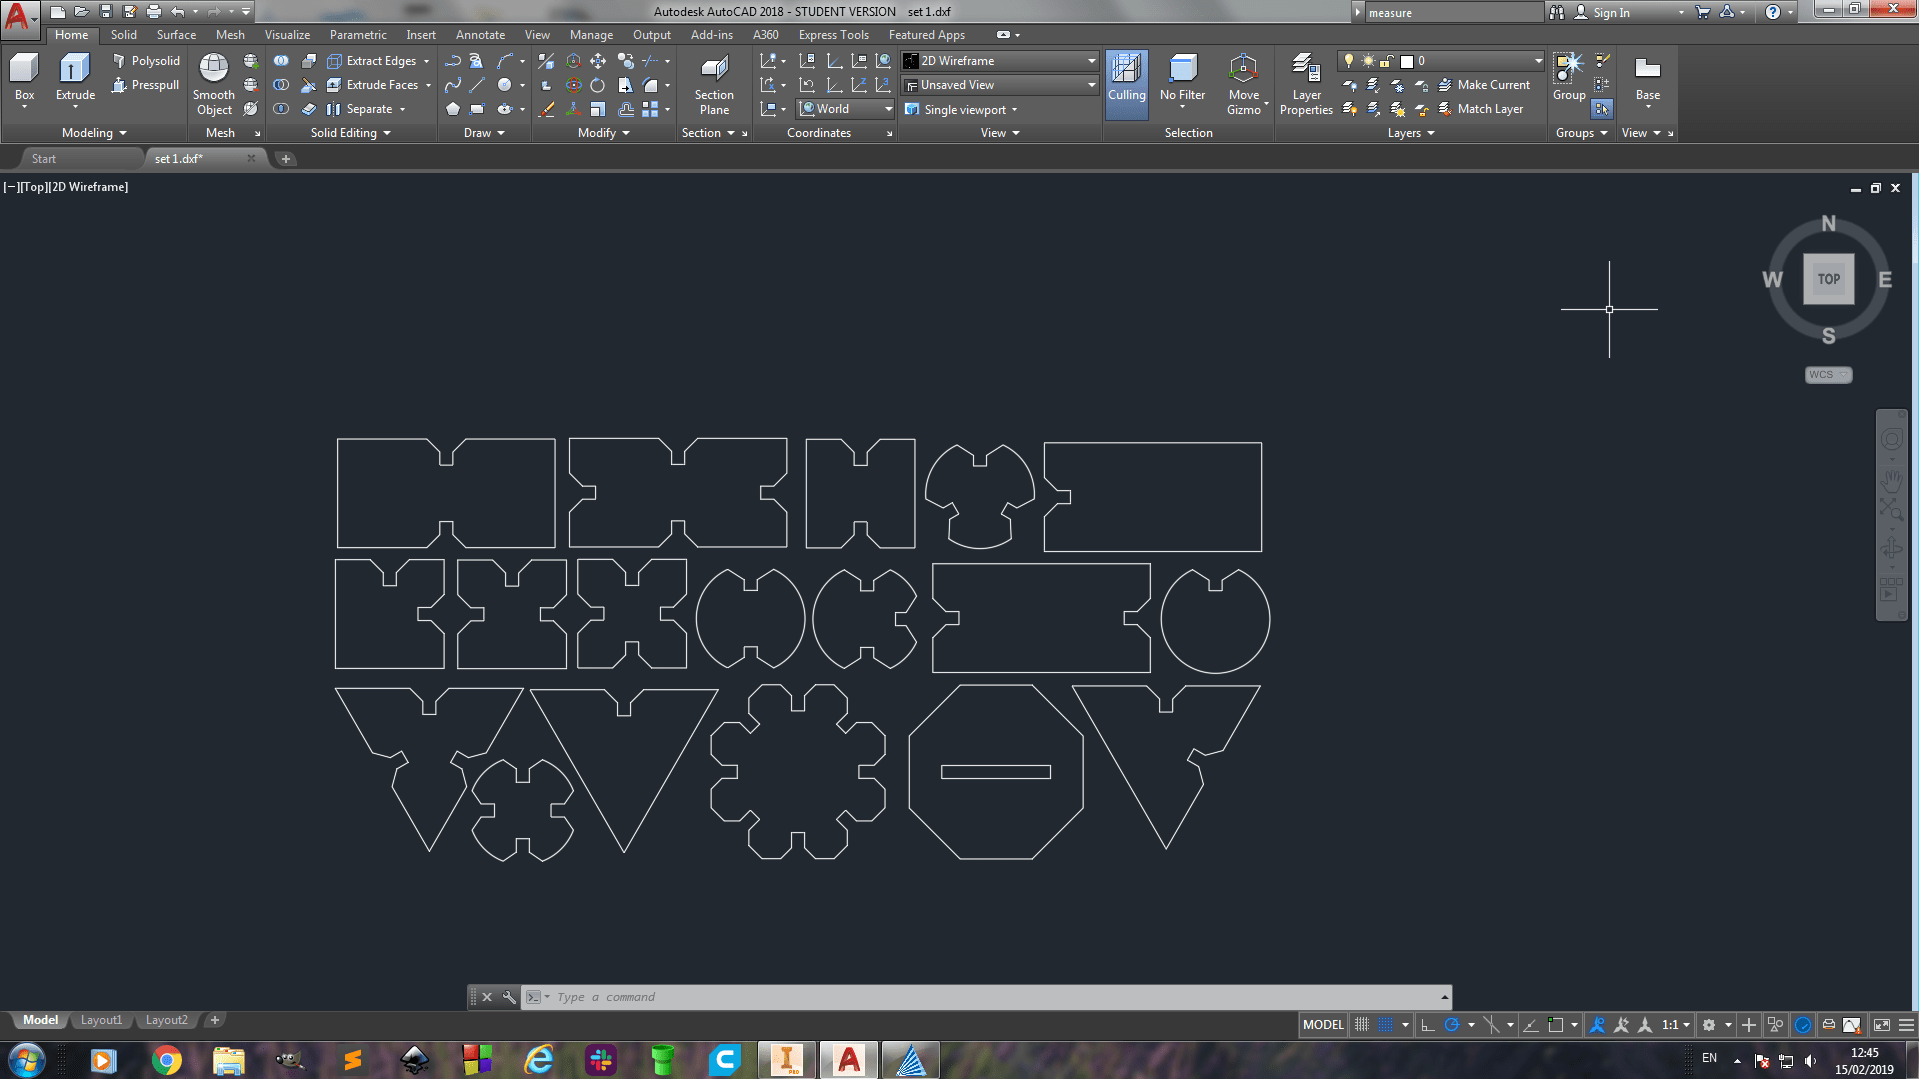Image resolution: width=1919 pixels, height=1079 pixels.
Task: Add a new drawing tab with plus
Action: [285, 159]
